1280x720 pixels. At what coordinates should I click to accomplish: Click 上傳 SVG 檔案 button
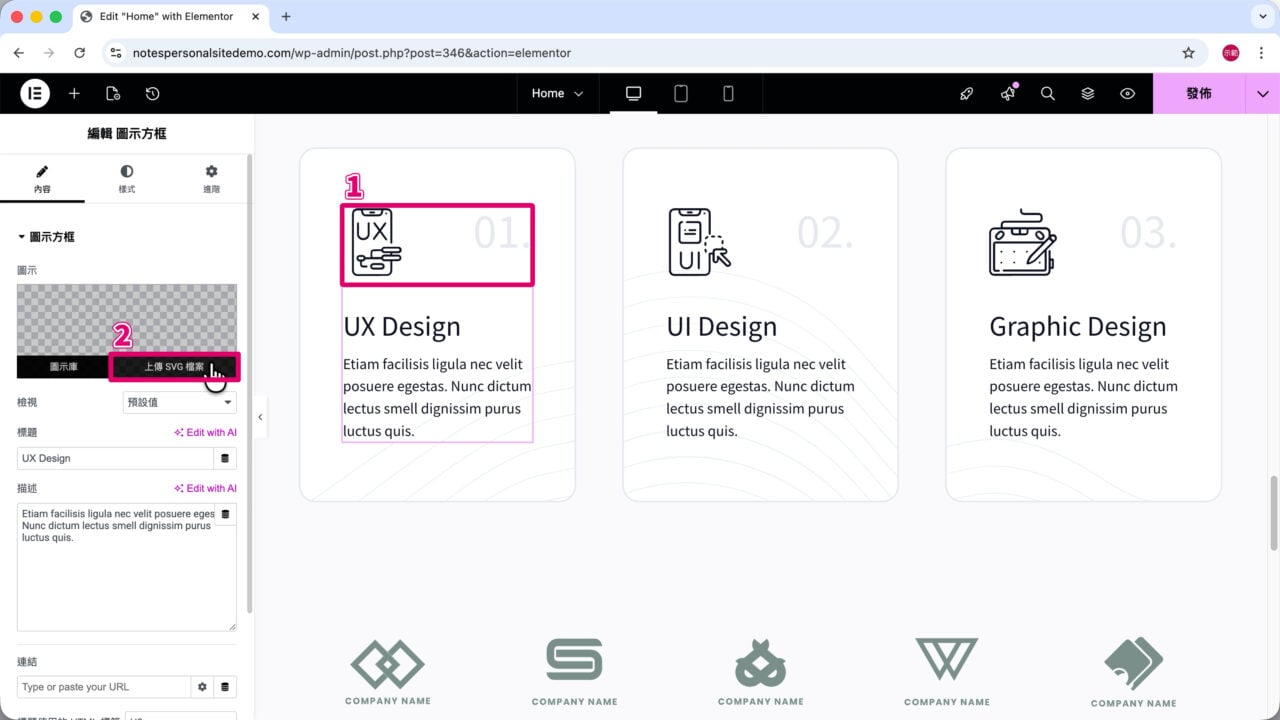coord(174,367)
